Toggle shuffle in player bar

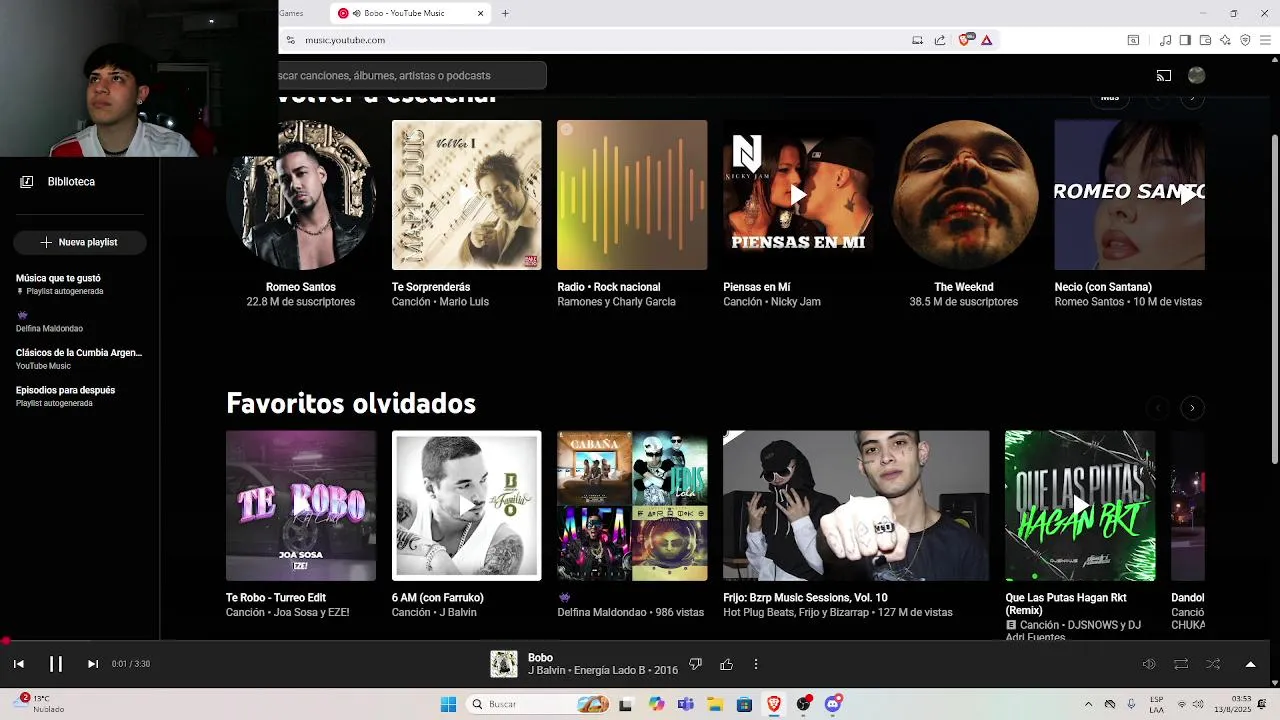coord(1213,664)
